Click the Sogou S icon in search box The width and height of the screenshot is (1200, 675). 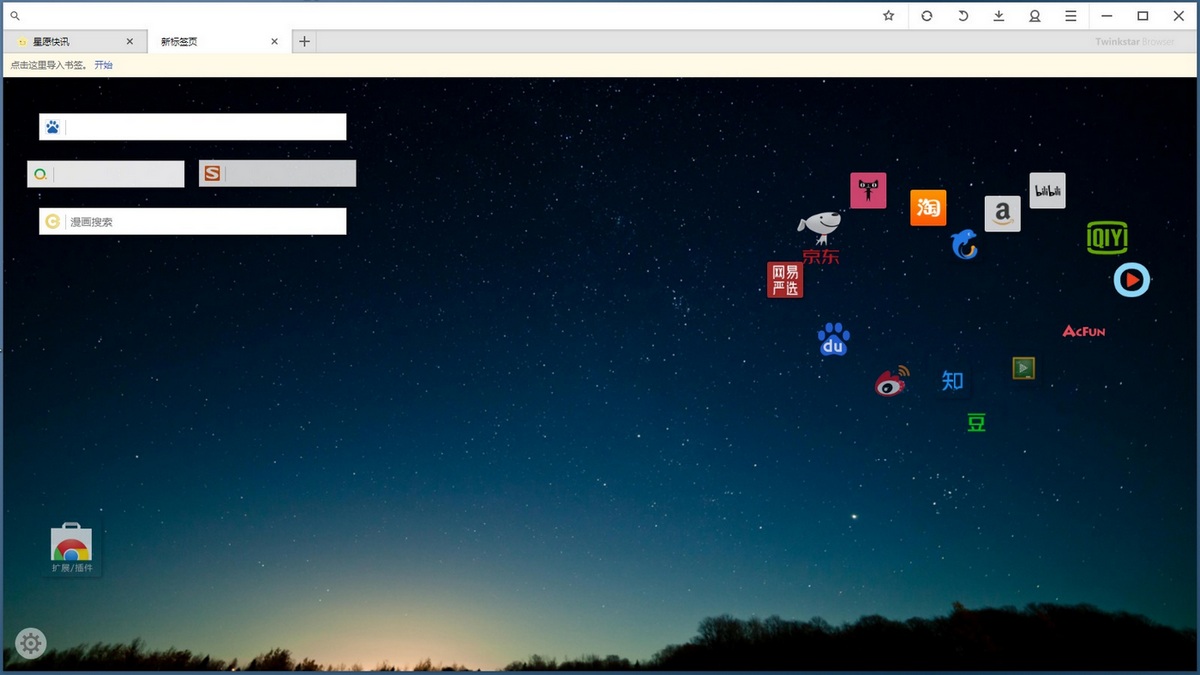[211, 174]
